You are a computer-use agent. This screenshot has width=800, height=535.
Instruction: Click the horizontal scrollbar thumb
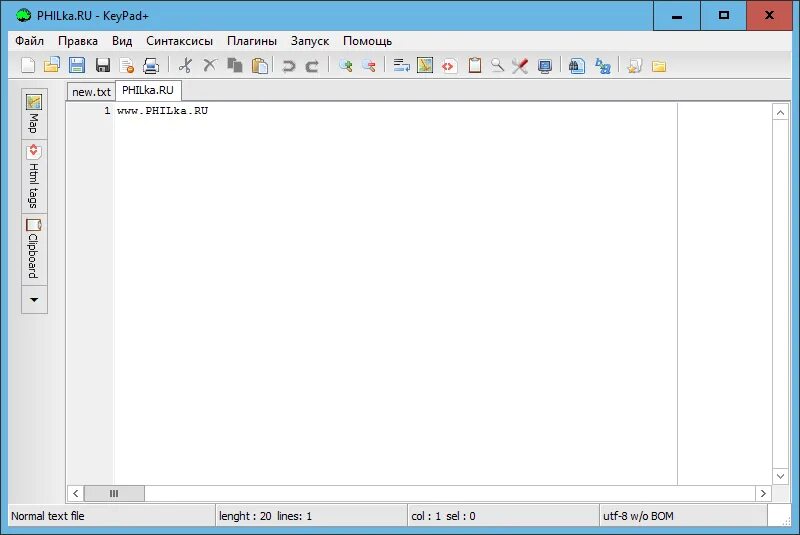click(x=114, y=493)
